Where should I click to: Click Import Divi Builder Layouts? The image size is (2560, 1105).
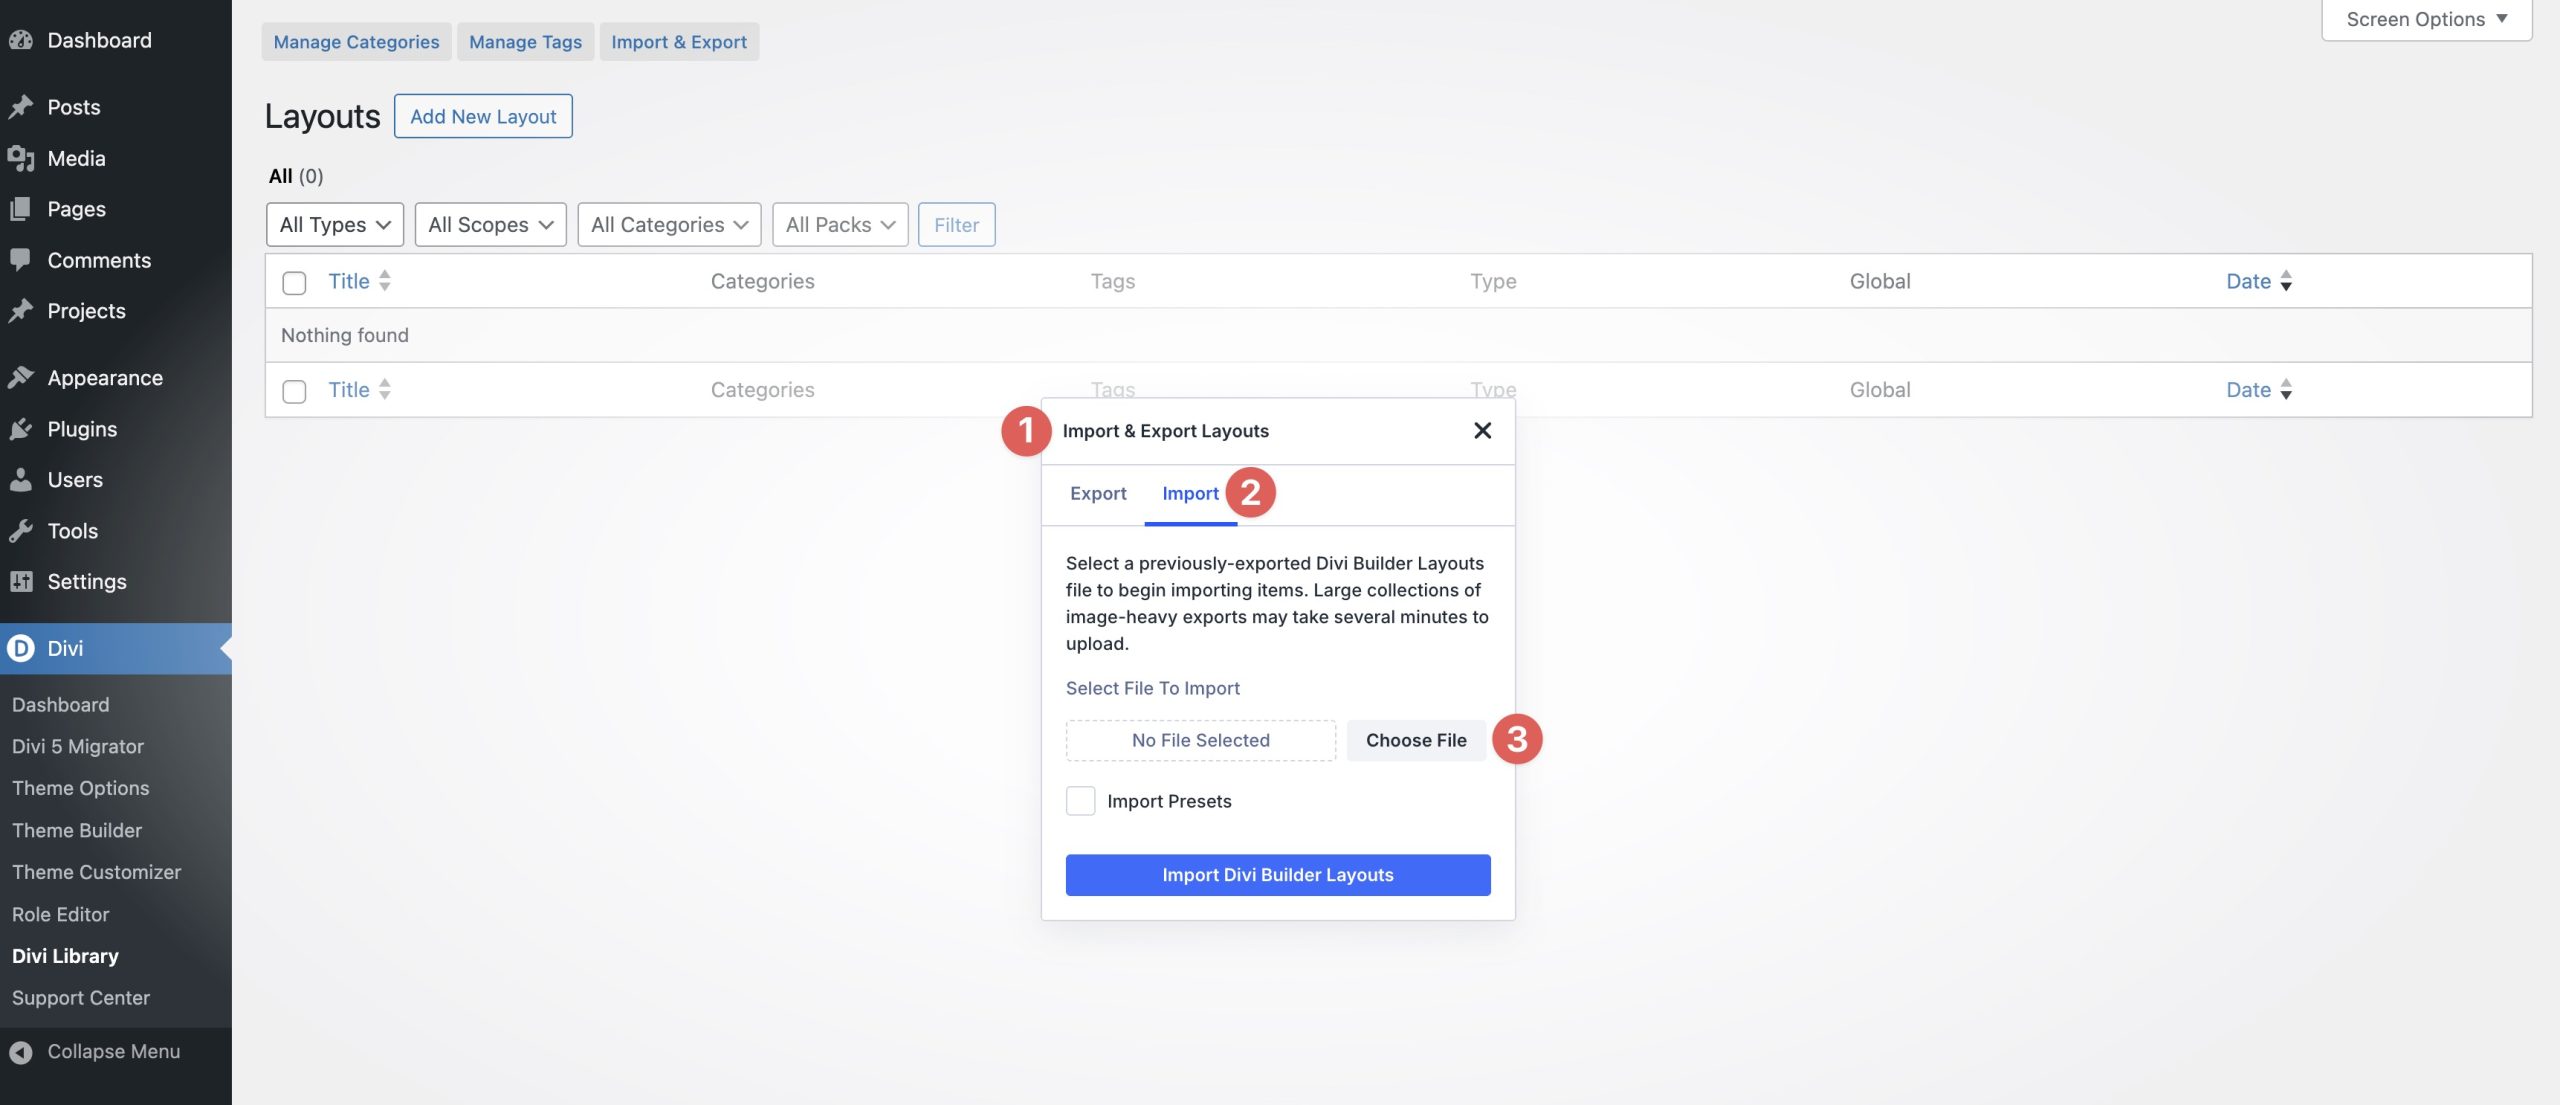coord(1277,874)
